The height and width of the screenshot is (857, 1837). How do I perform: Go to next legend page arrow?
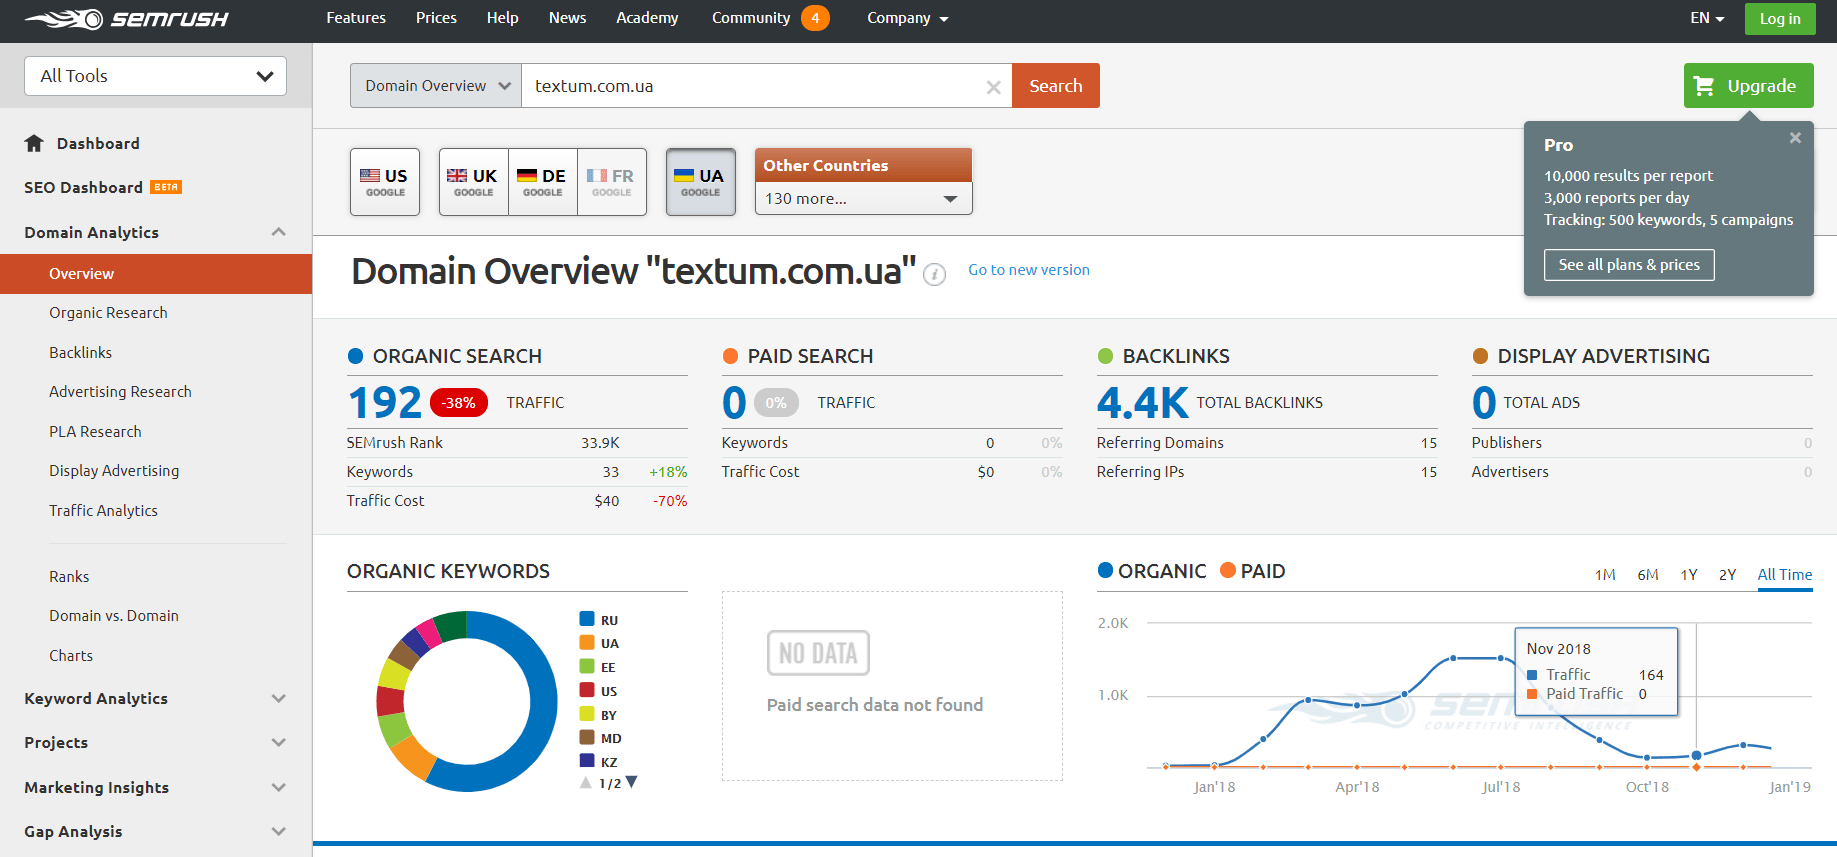(631, 783)
